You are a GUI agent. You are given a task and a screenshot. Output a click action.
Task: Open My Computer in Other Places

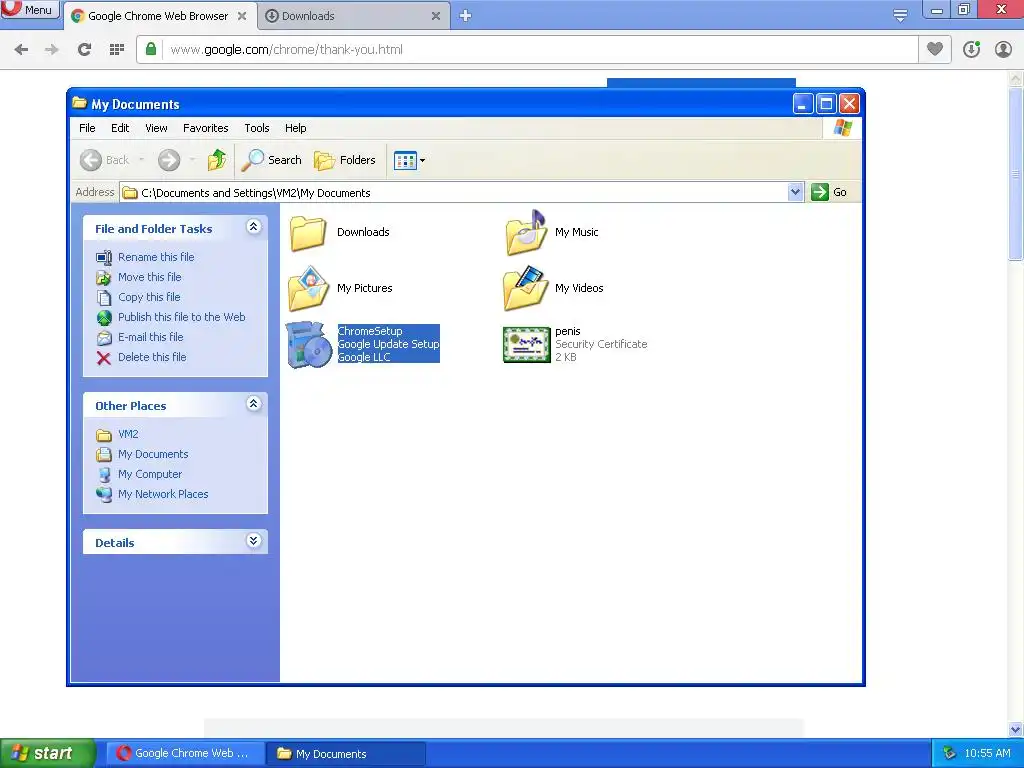(150, 474)
